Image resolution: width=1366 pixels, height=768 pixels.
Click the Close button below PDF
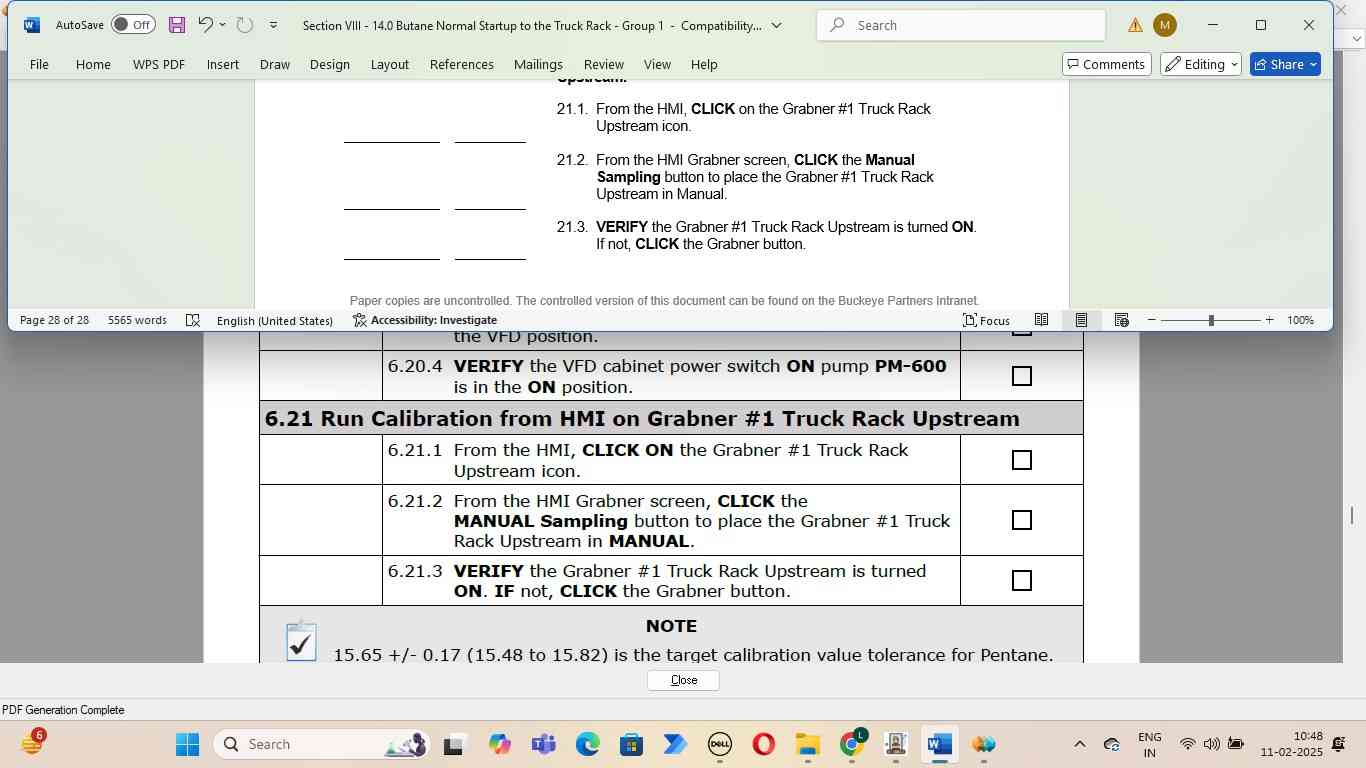[x=683, y=680]
